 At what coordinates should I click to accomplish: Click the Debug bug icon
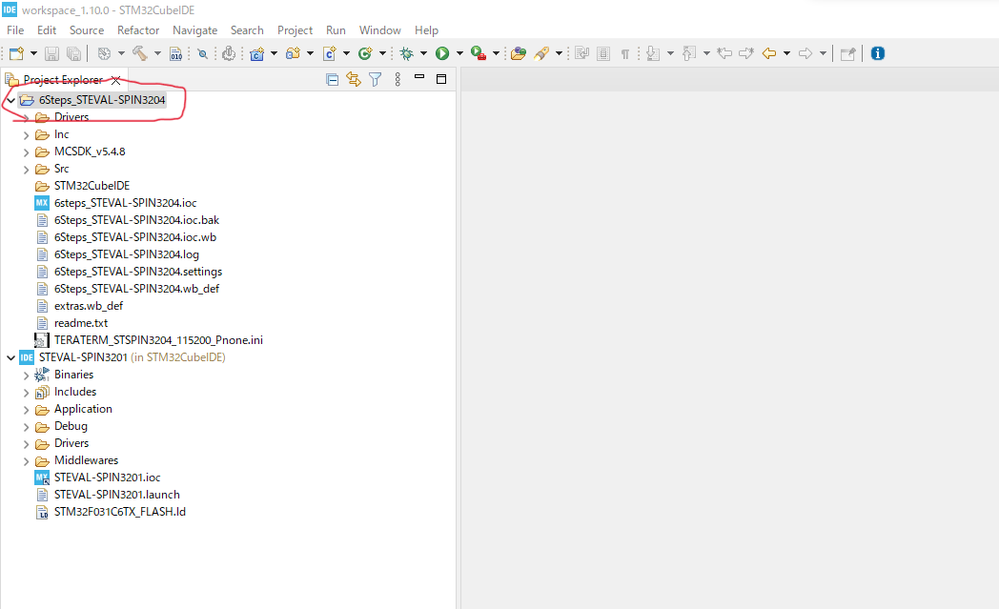click(406, 54)
